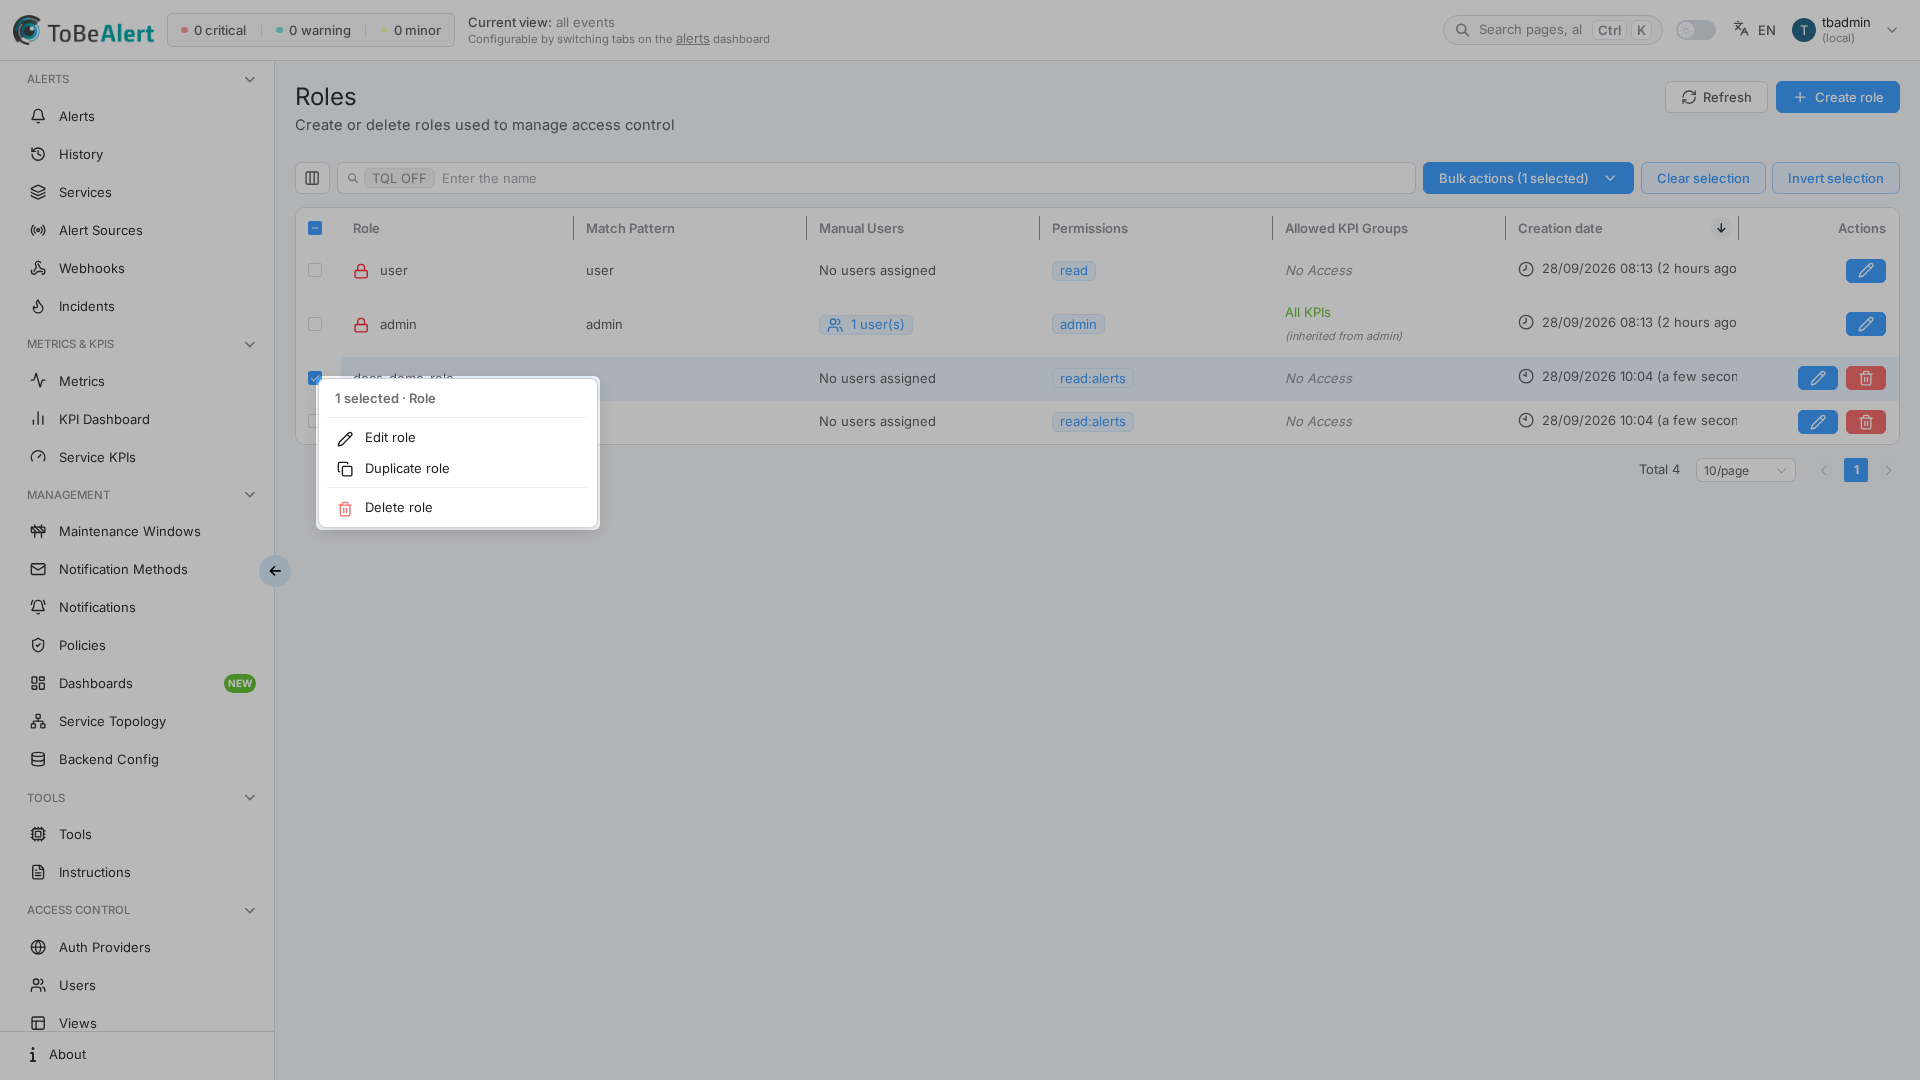
Task: Open the language selector icon EN
Action: pyautogui.click(x=1754, y=30)
